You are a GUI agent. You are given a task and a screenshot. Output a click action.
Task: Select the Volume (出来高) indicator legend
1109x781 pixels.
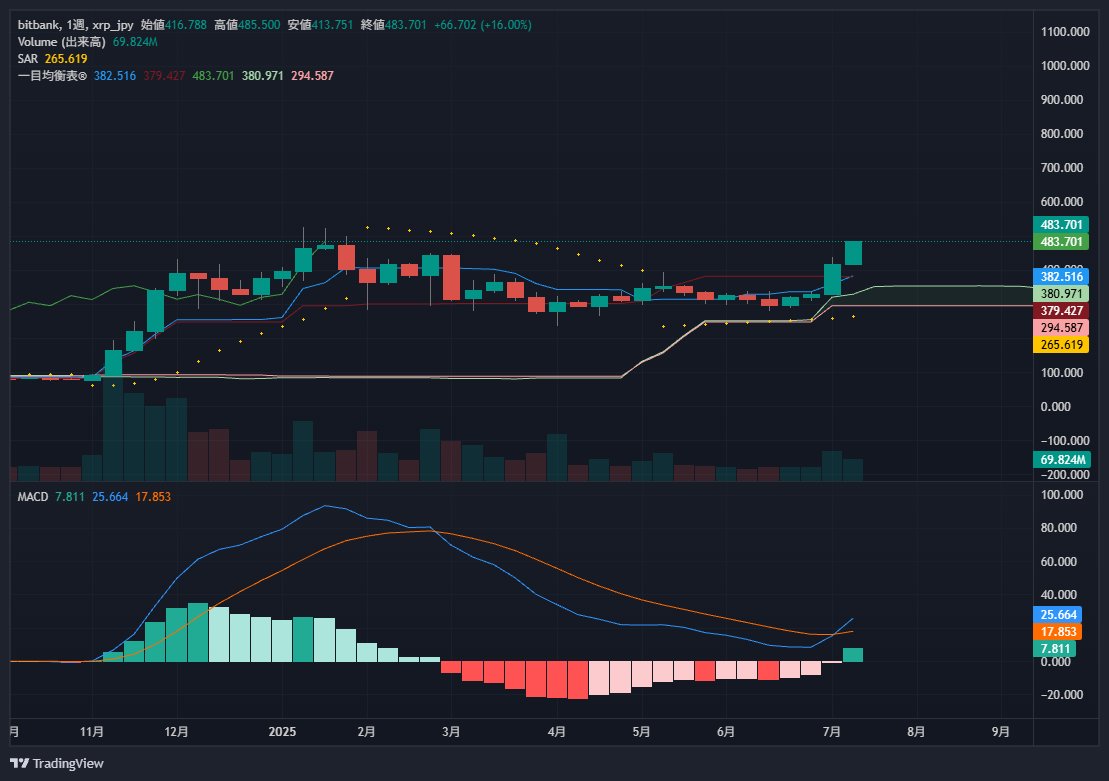click(x=62, y=42)
